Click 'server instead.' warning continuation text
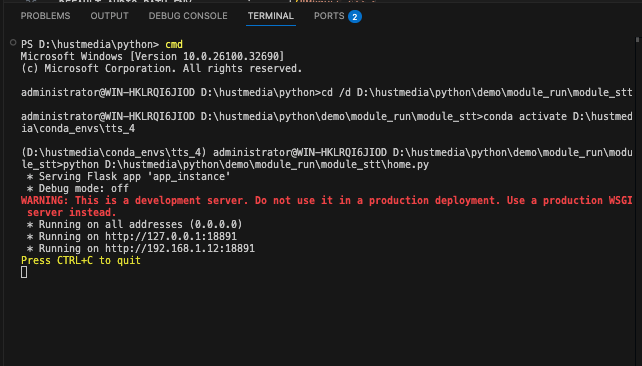 click(x=72, y=212)
